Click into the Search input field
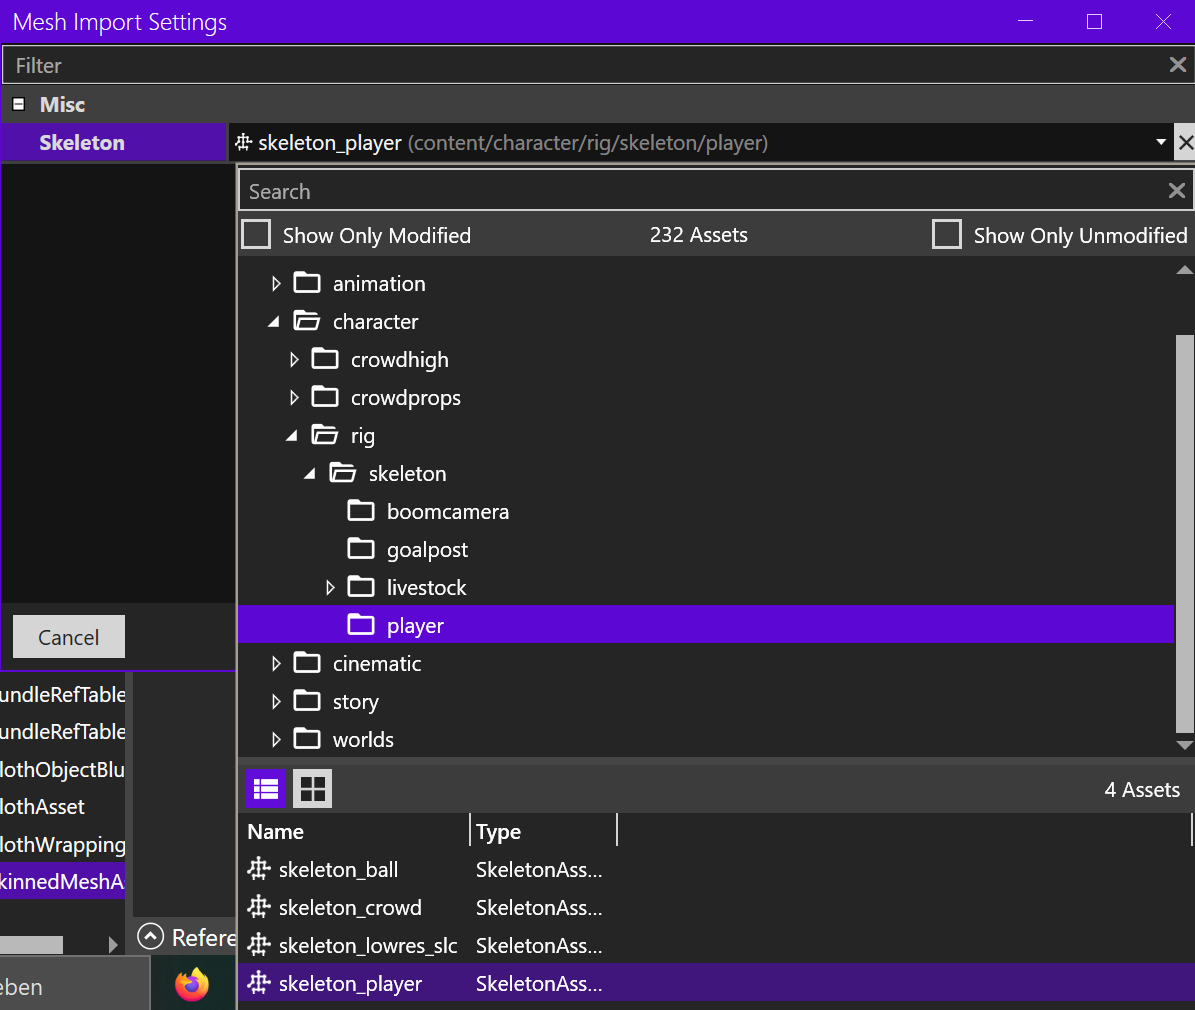This screenshot has width=1195, height=1010. click(700, 191)
